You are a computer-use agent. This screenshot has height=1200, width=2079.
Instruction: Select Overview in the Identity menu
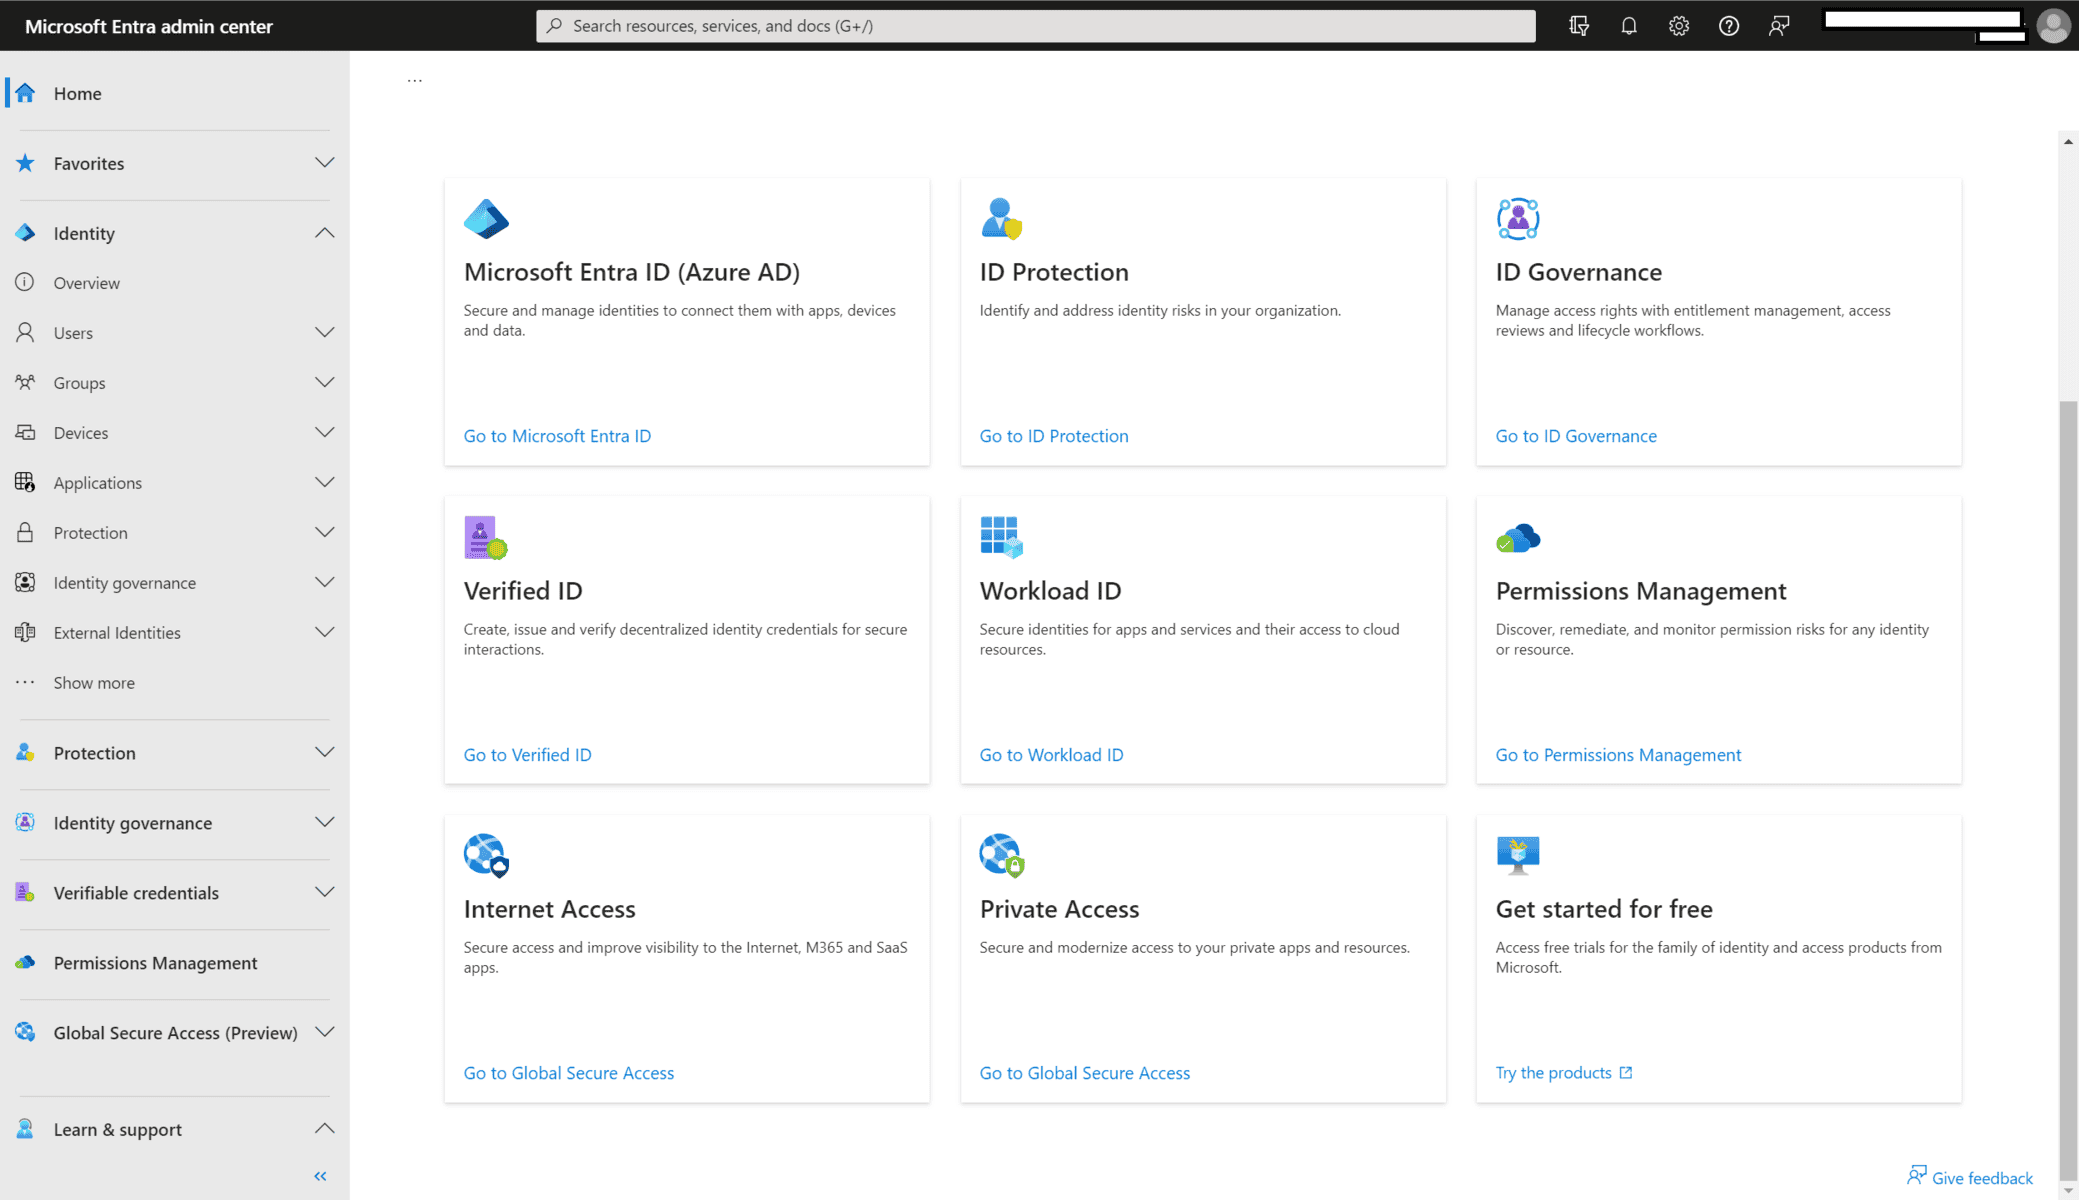[87, 283]
